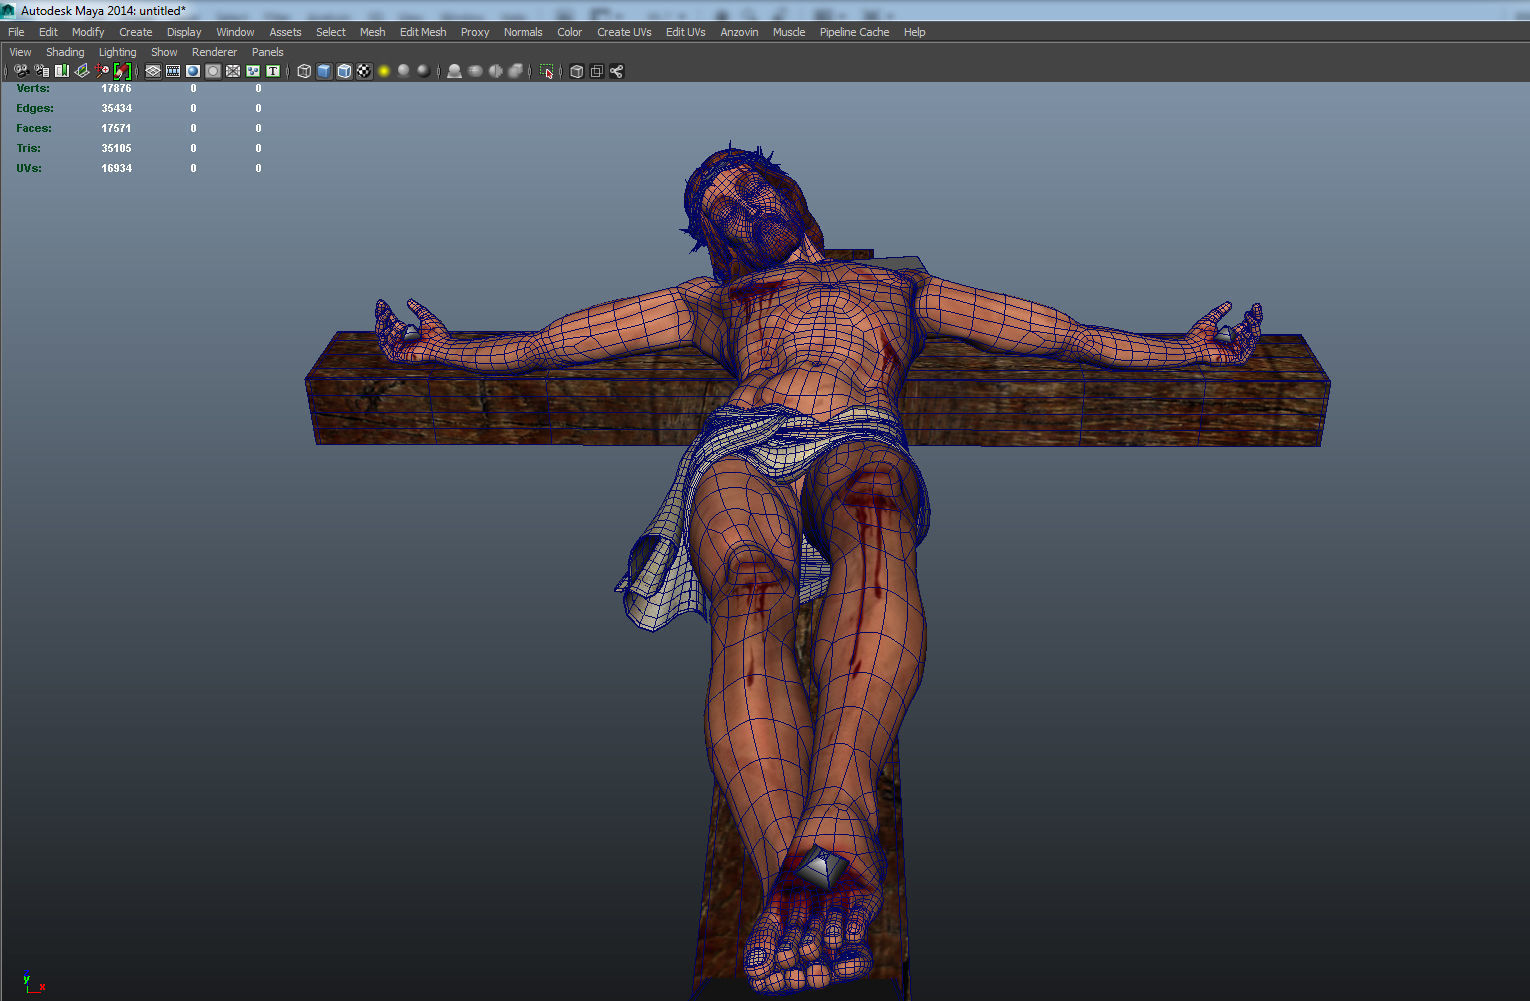The height and width of the screenshot is (1001, 1530).
Task: Open the panel View menu
Action: point(20,52)
